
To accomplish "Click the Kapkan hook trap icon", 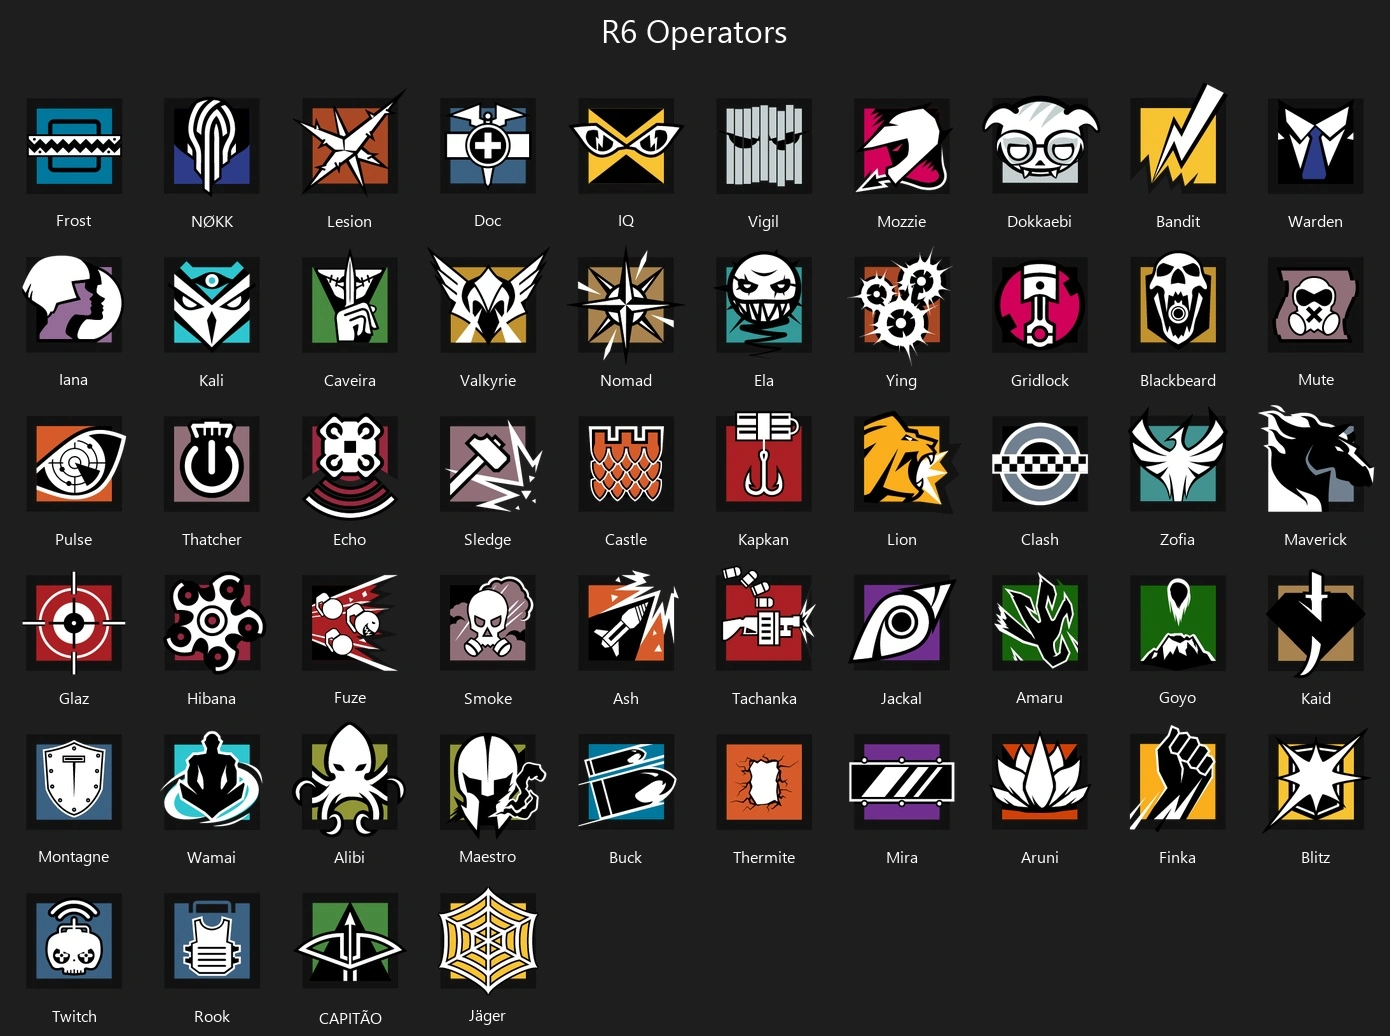I will (x=764, y=461).
